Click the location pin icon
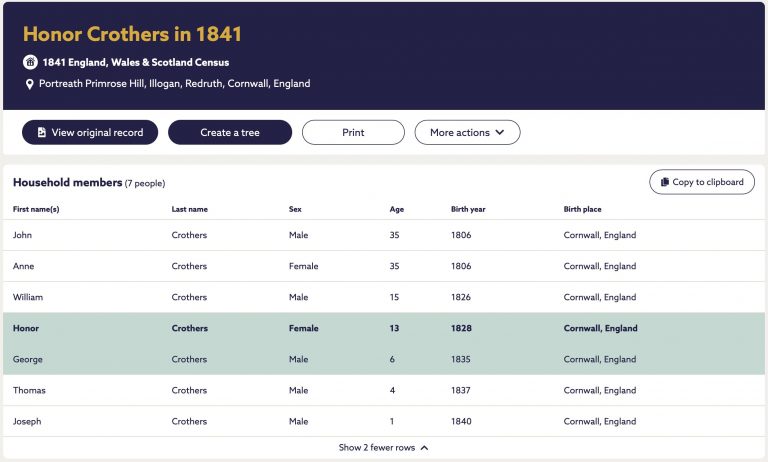The height and width of the screenshot is (462, 768). pyautogui.click(x=29, y=84)
